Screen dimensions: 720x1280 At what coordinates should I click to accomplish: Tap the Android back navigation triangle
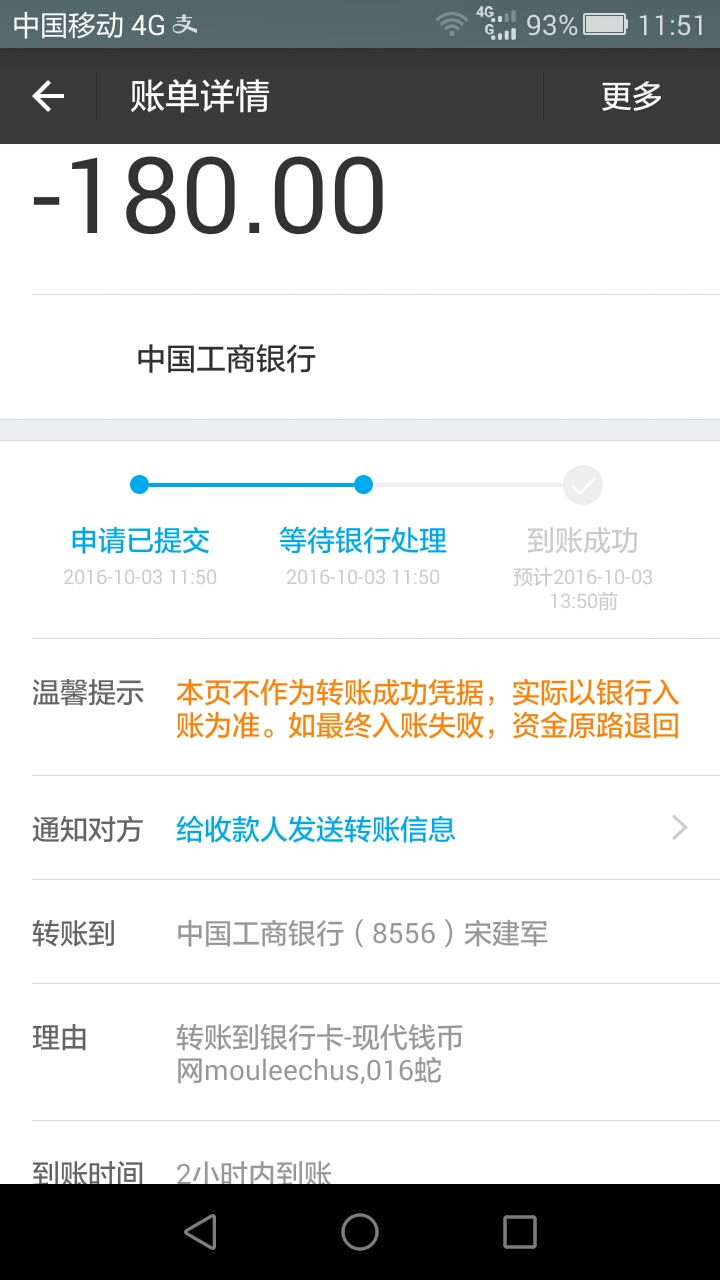click(201, 1232)
